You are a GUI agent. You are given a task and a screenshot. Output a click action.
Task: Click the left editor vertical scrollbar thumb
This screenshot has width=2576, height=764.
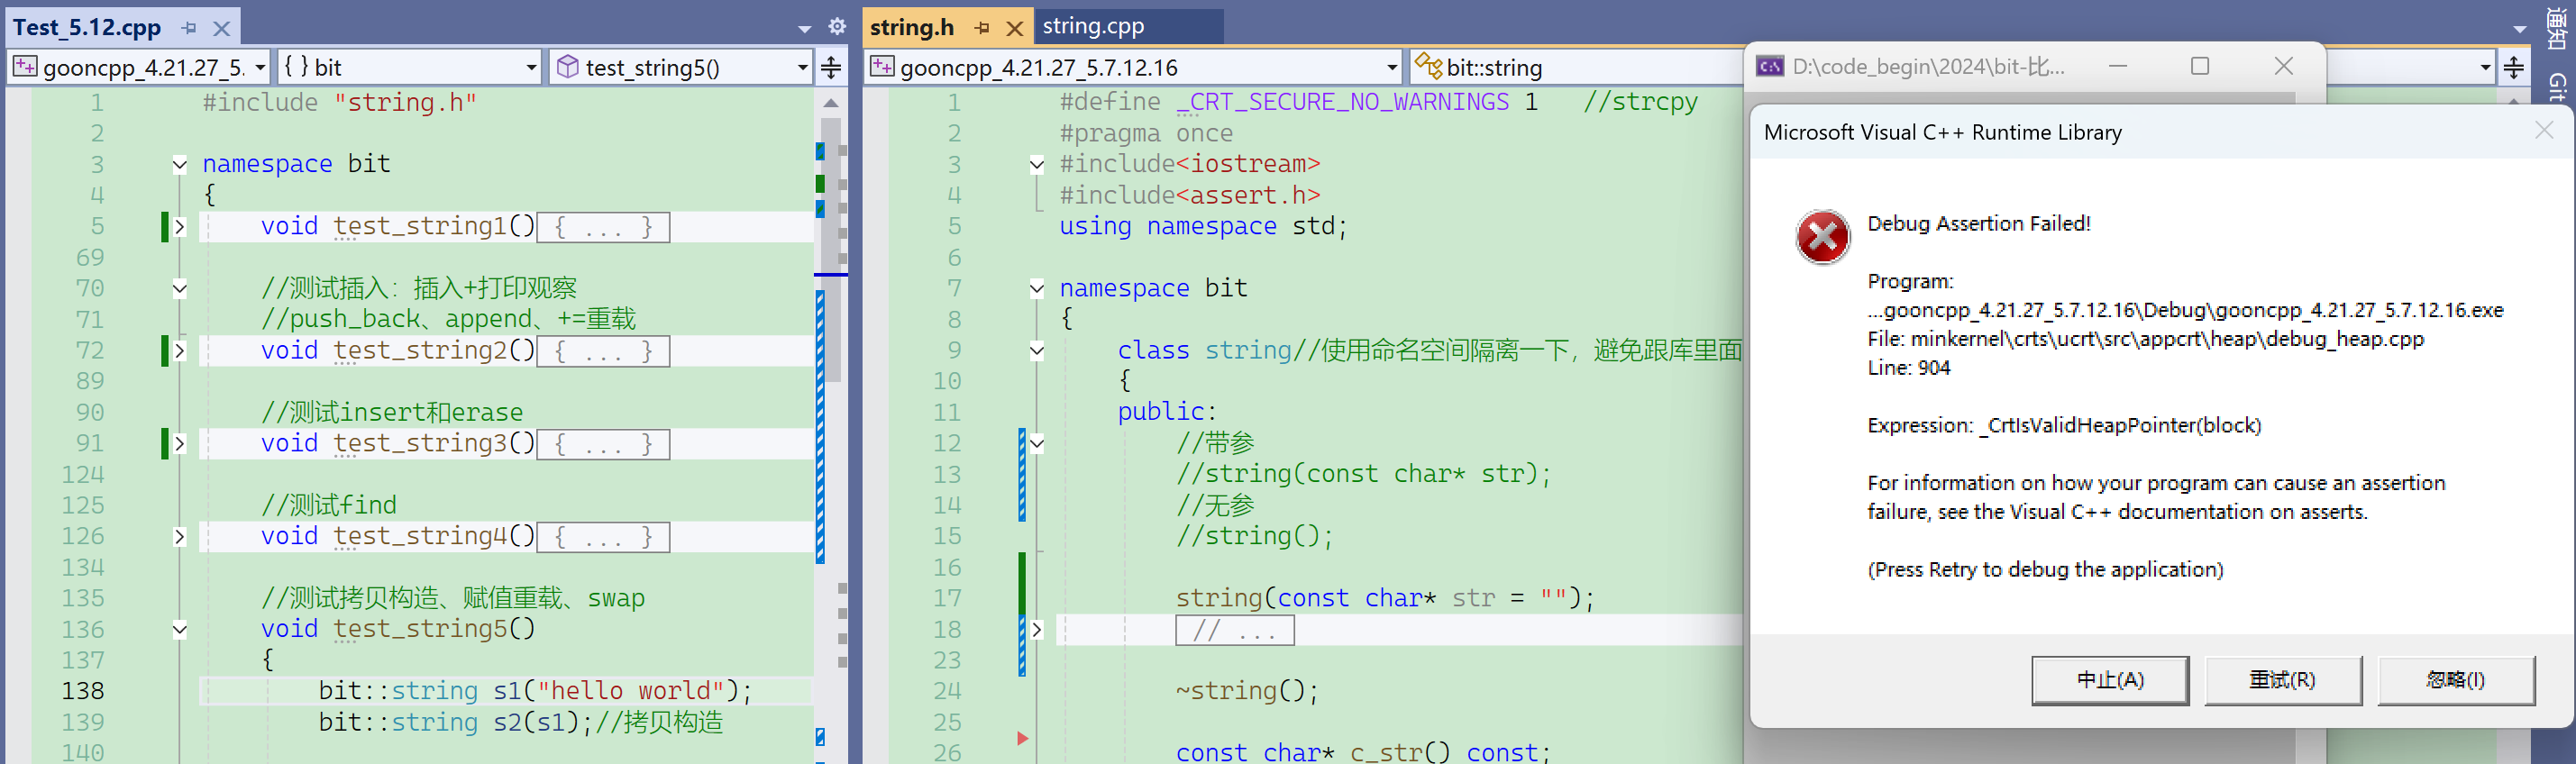(x=831, y=250)
